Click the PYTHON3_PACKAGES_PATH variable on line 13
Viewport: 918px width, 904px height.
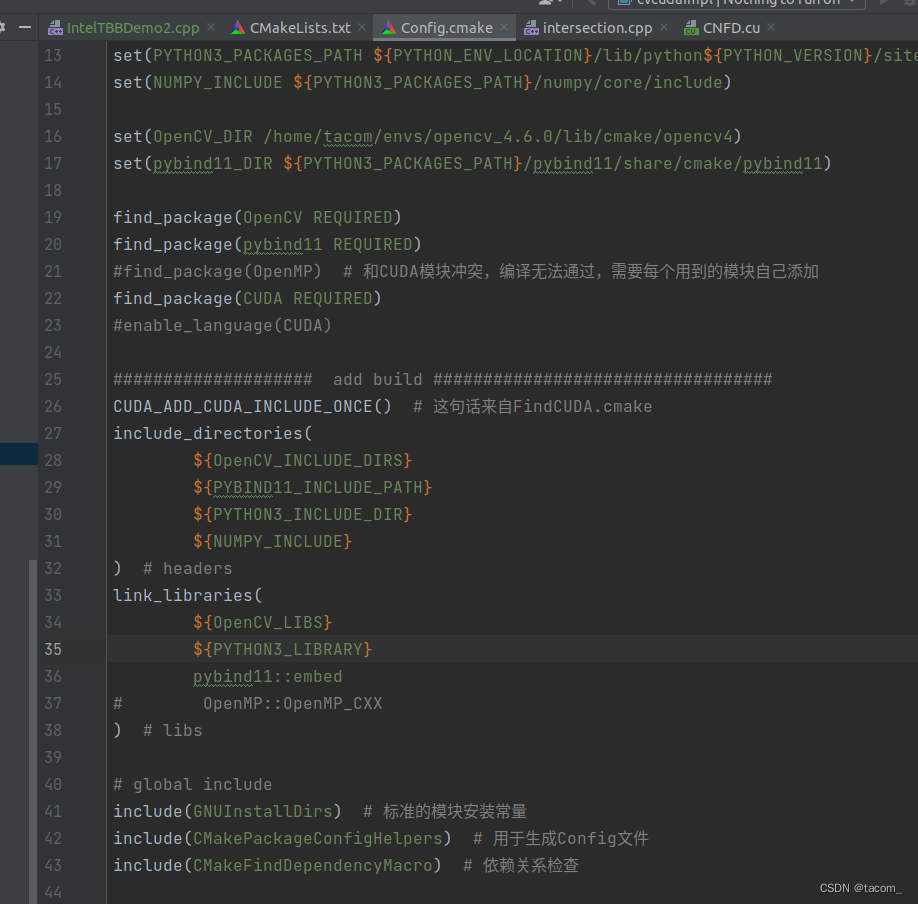click(258, 55)
